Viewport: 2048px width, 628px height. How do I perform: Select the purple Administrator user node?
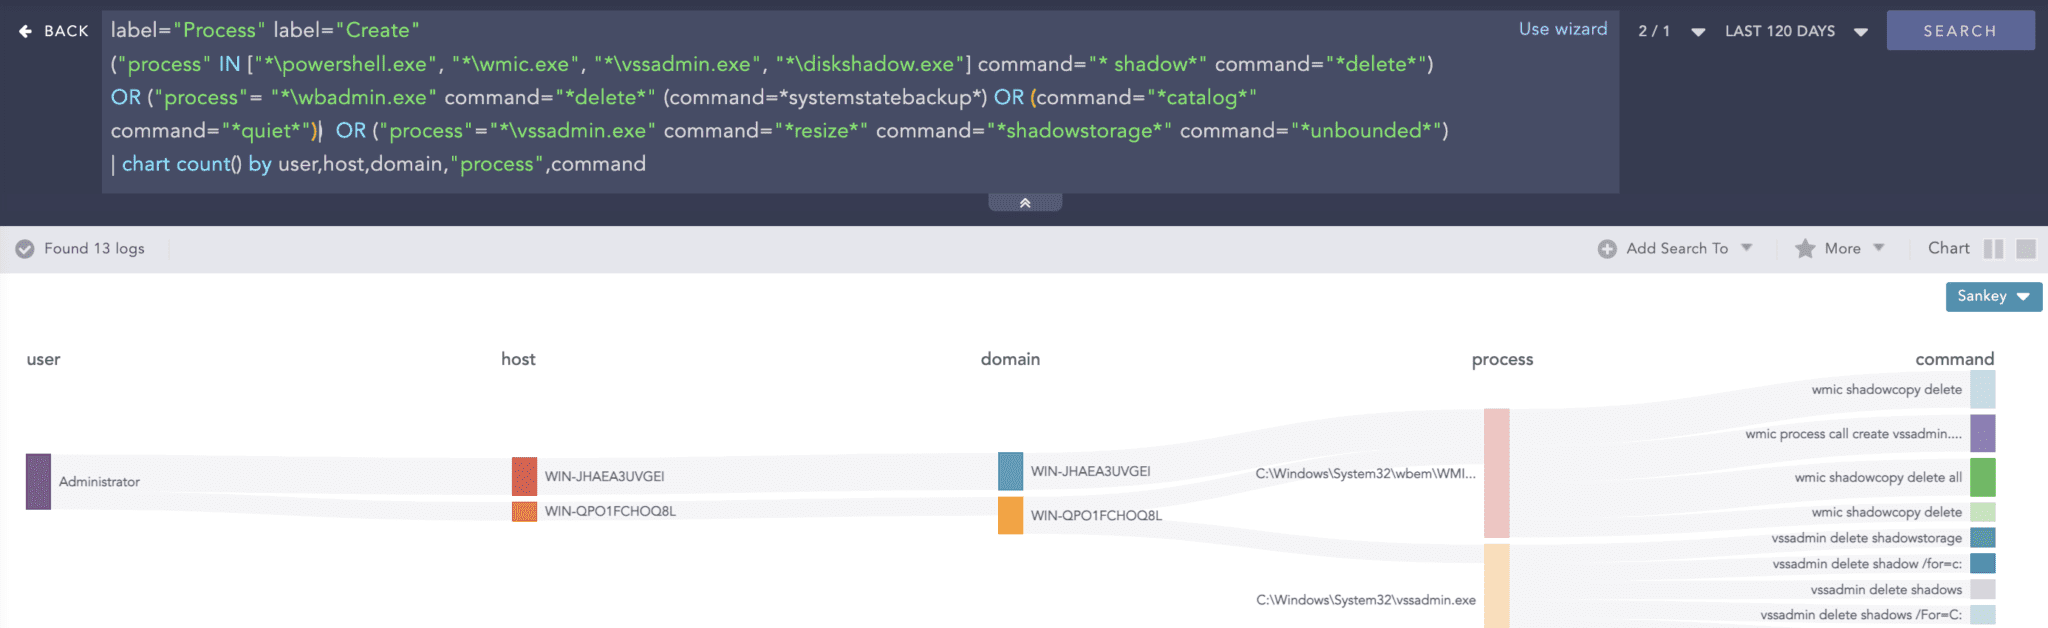38,481
